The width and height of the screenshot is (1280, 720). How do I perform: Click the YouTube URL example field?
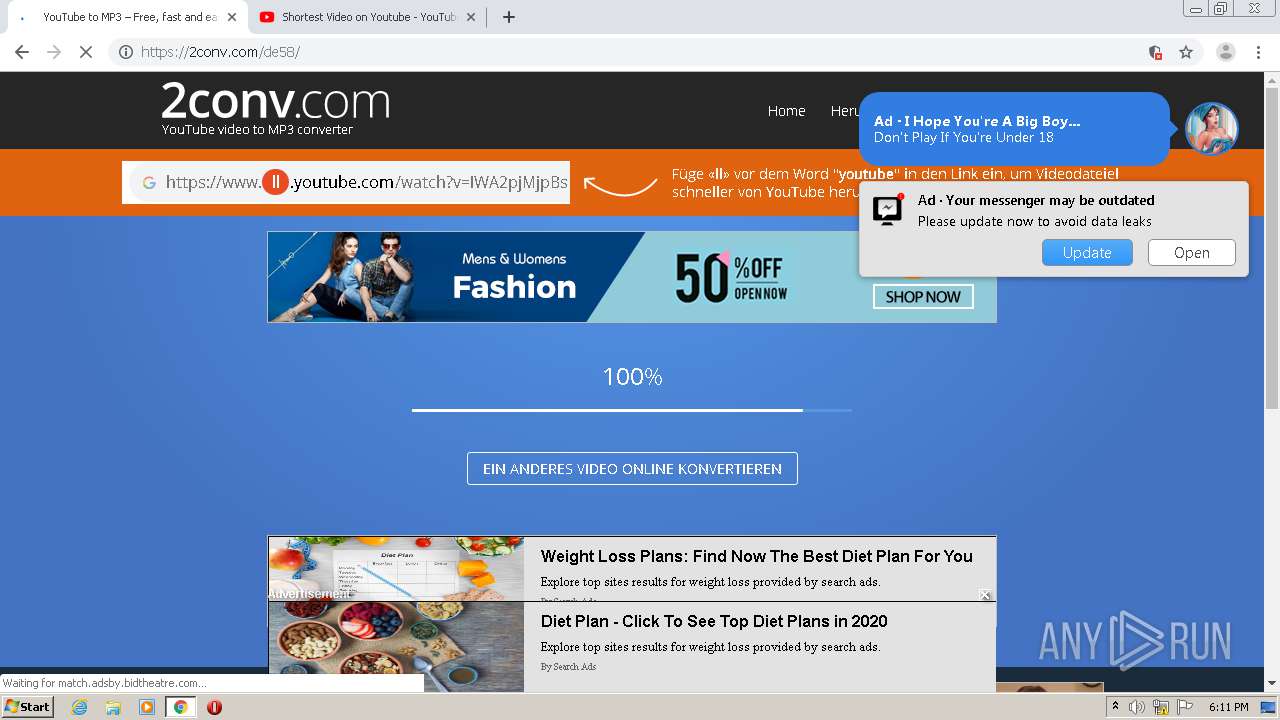click(346, 182)
